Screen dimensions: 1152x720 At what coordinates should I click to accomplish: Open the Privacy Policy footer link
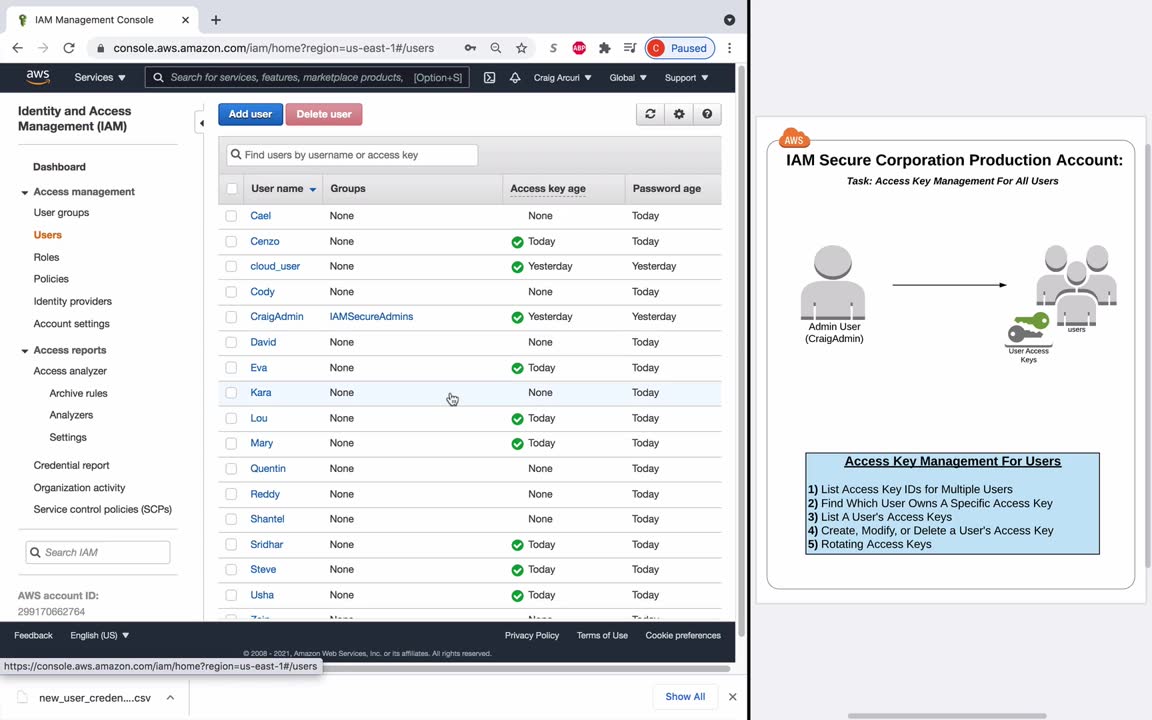pyautogui.click(x=532, y=636)
